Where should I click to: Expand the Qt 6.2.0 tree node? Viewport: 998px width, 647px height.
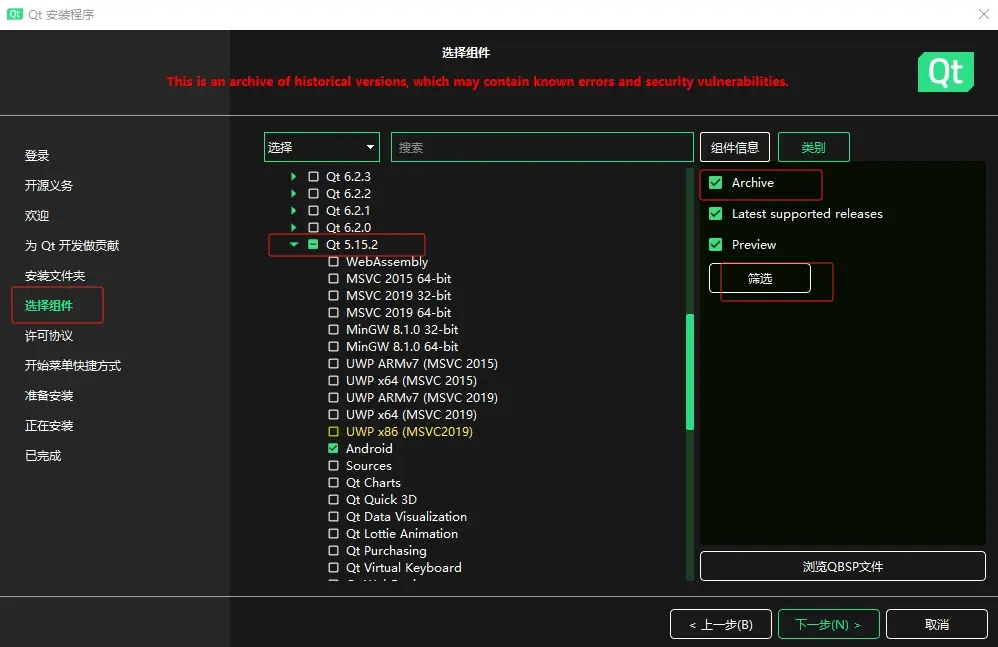(x=293, y=227)
